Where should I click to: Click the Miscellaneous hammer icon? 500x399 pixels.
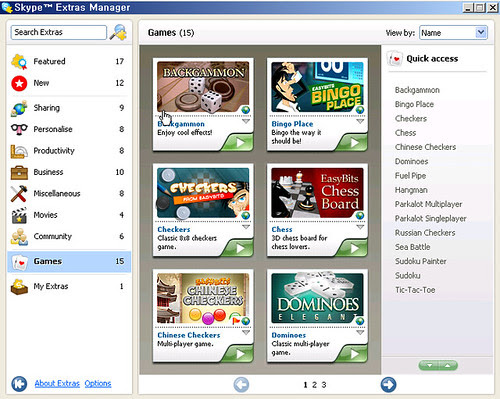19,194
